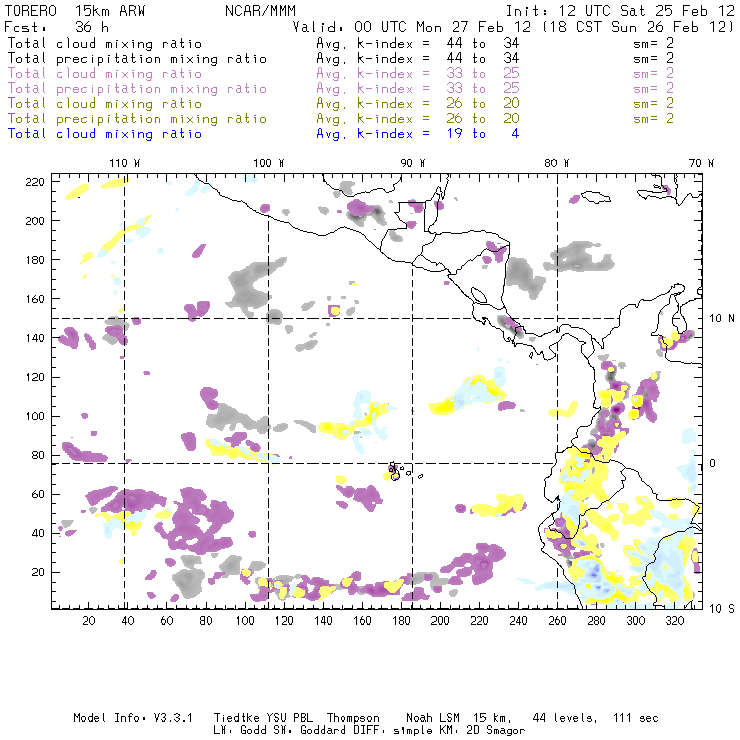Select blue k-index value "19 to 4"
The height and width of the screenshot is (740, 740).
tap(482, 133)
